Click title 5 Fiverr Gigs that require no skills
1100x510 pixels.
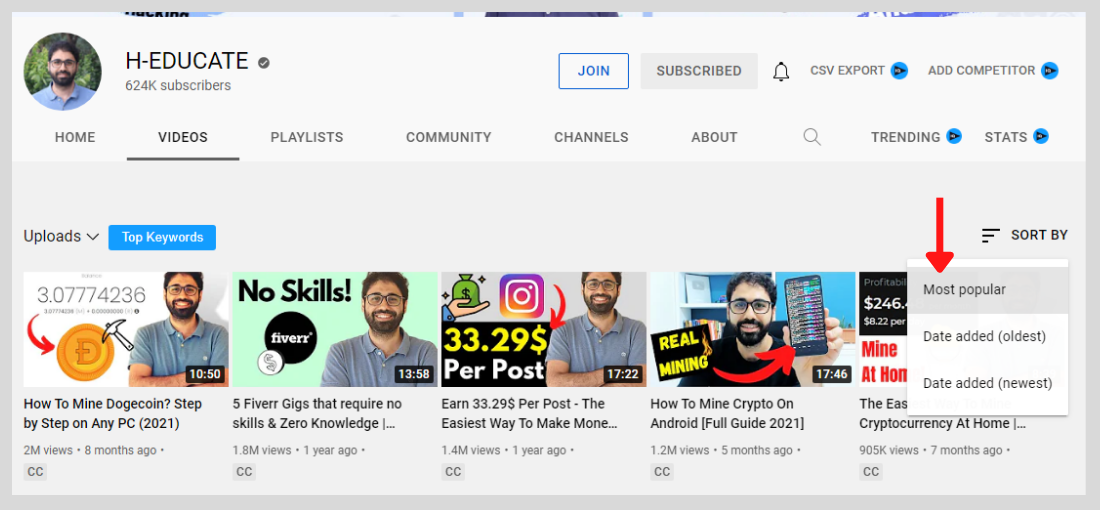pyautogui.click(x=317, y=414)
